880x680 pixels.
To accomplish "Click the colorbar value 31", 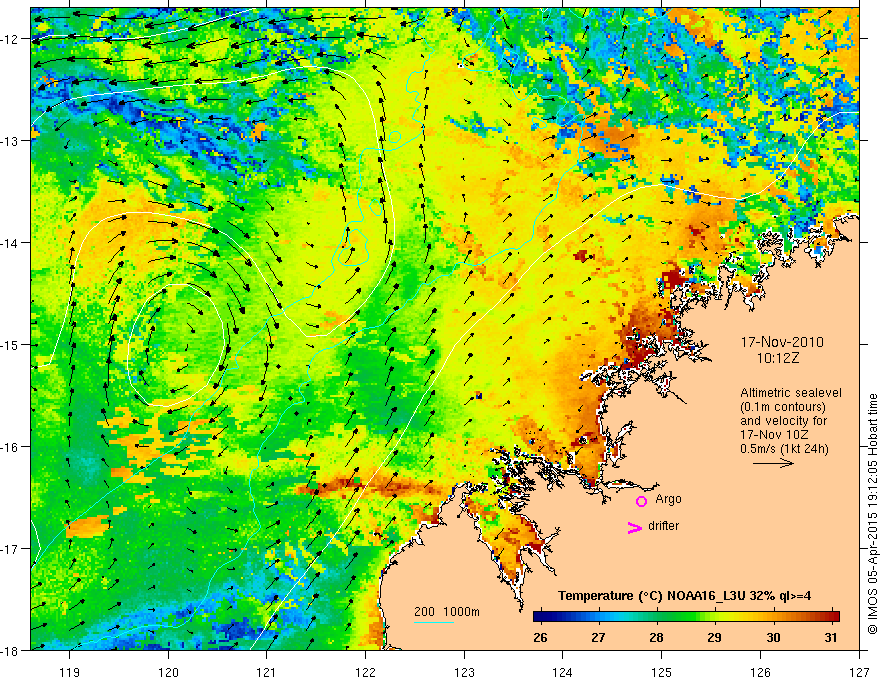I will (x=831, y=637).
